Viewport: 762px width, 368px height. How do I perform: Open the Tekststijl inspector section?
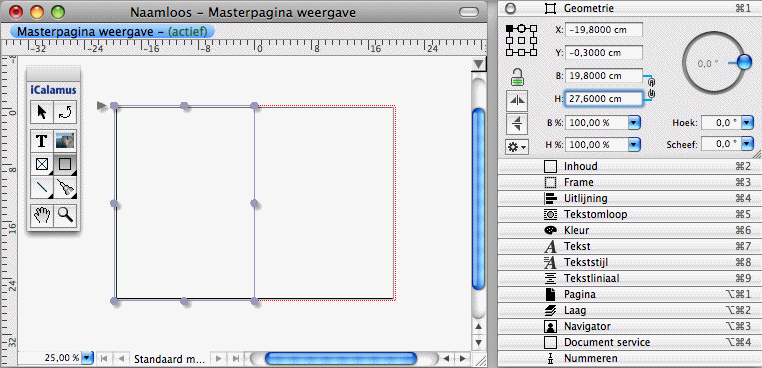[630, 263]
